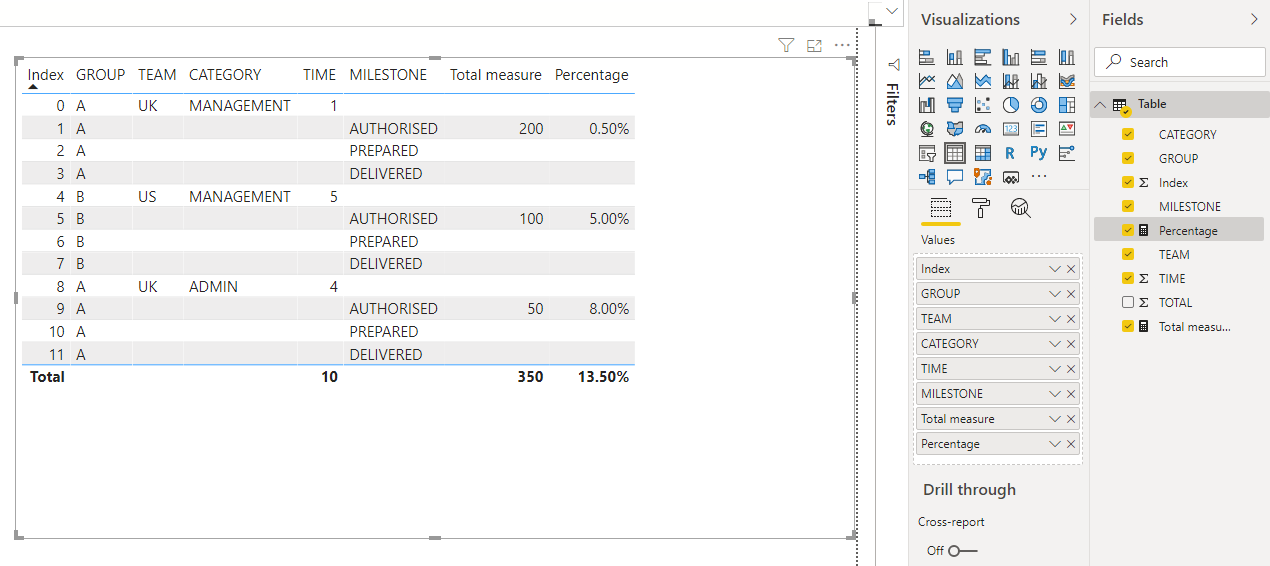
Task: Select the Donut chart visual
Action: [1038, 105]
